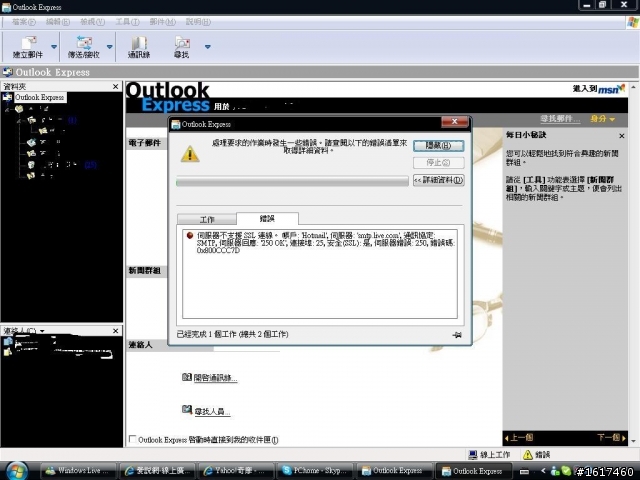Close the 資料夾 folder pane

[x=116, y=87]
